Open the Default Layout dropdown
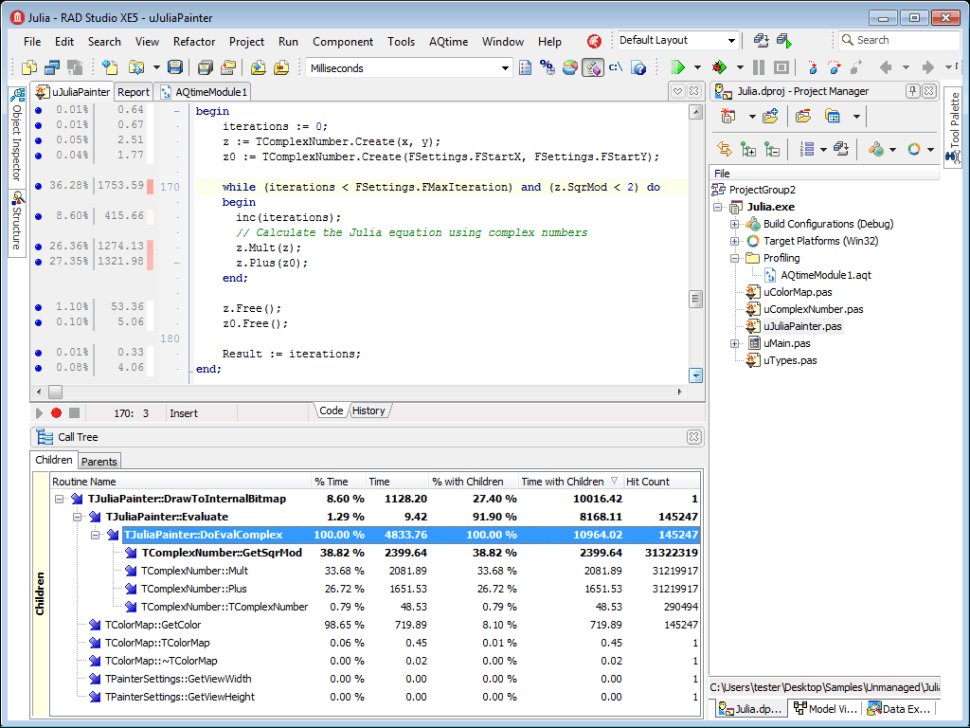Screen dimensions: 970x728 (731, 41)
